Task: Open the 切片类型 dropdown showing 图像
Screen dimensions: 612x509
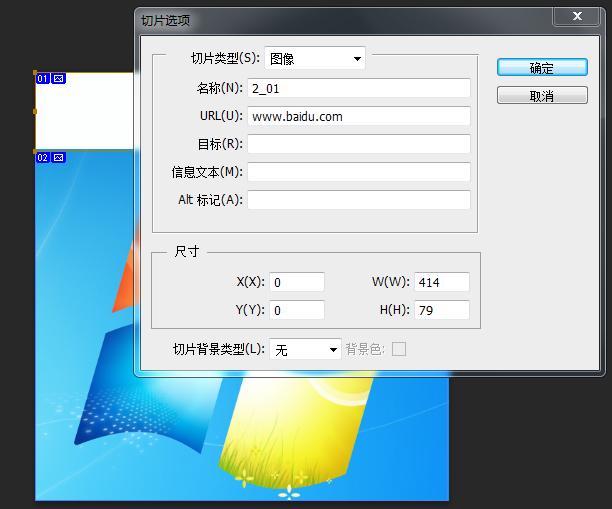Action: (315, 59)
